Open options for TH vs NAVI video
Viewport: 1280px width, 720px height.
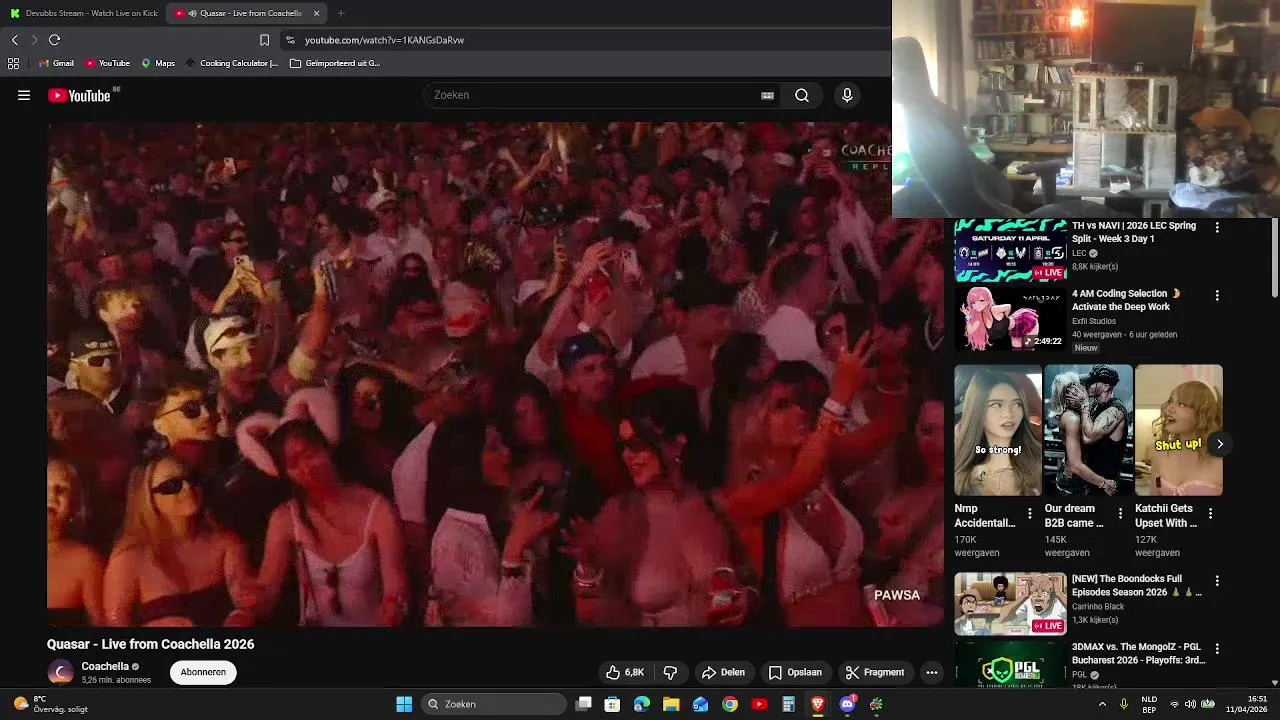1217,227
